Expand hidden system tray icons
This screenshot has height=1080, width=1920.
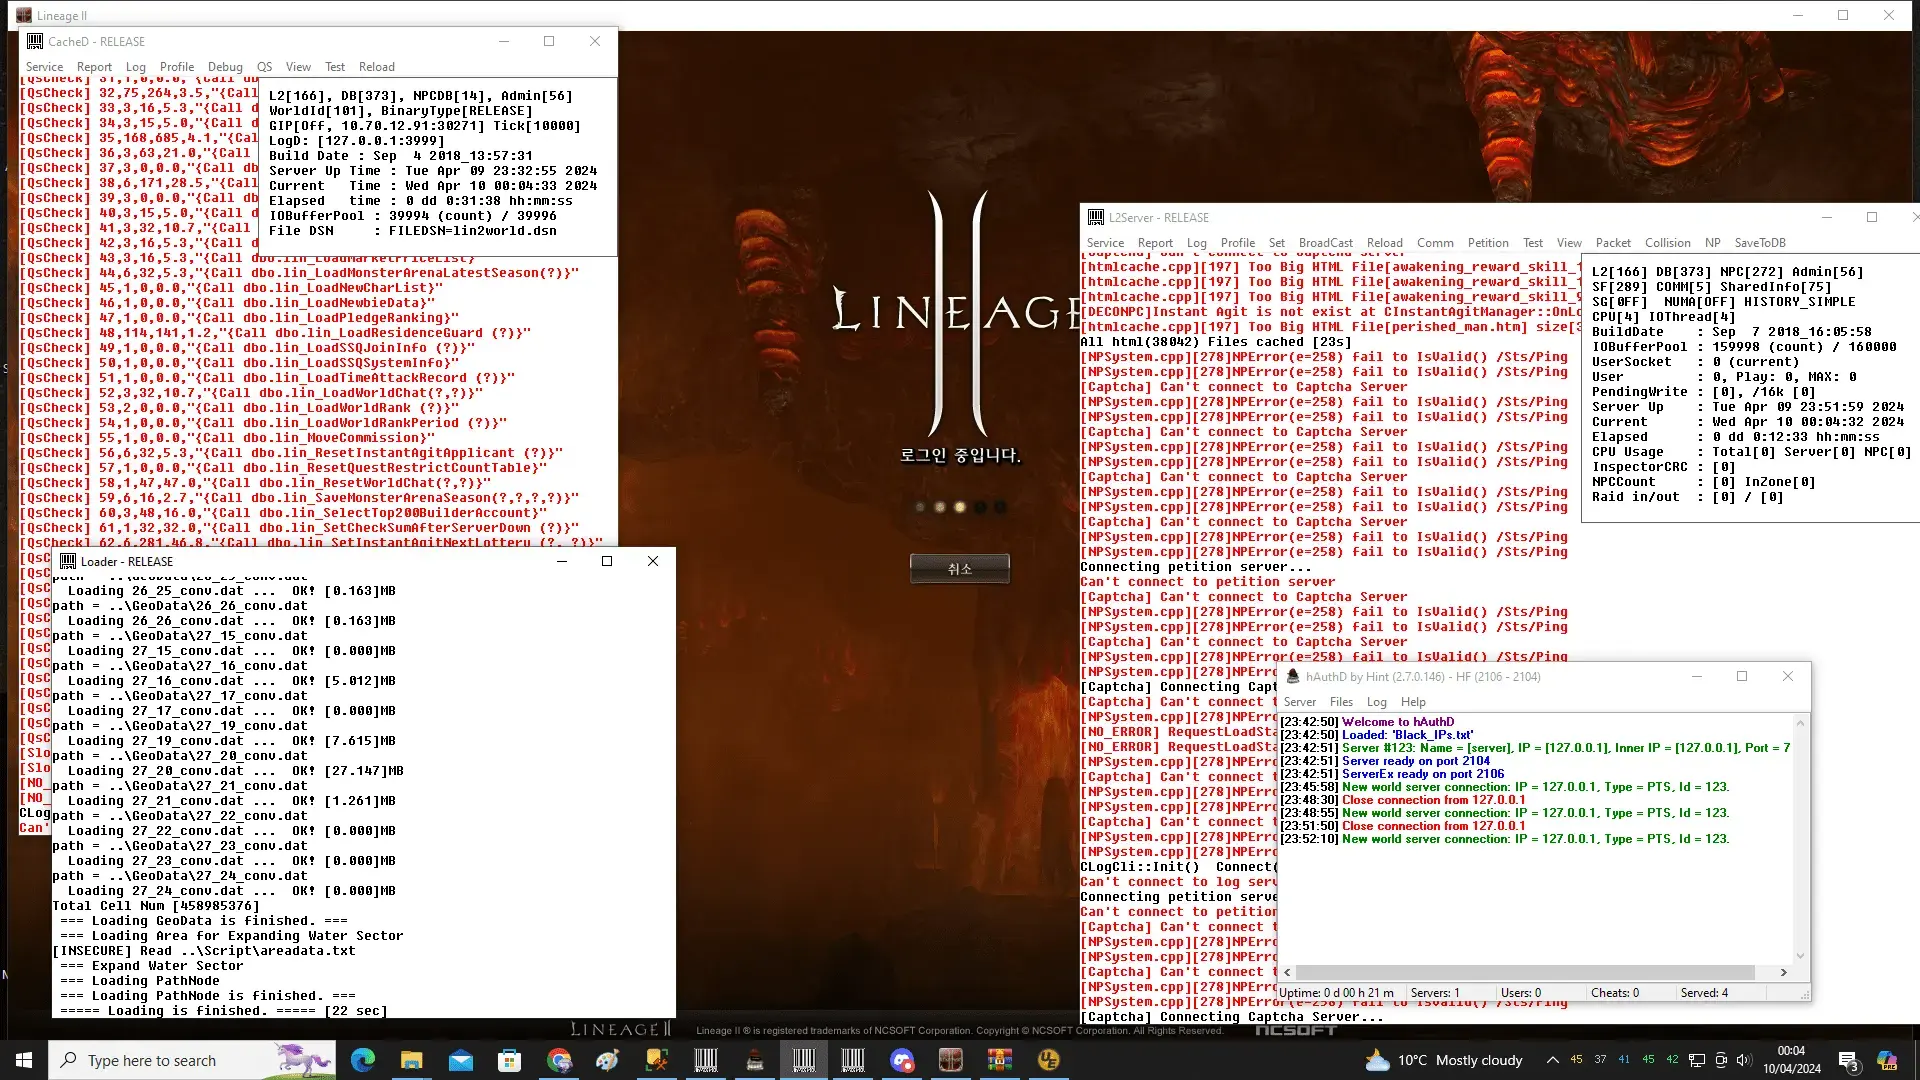[x=1552, y=1060]
